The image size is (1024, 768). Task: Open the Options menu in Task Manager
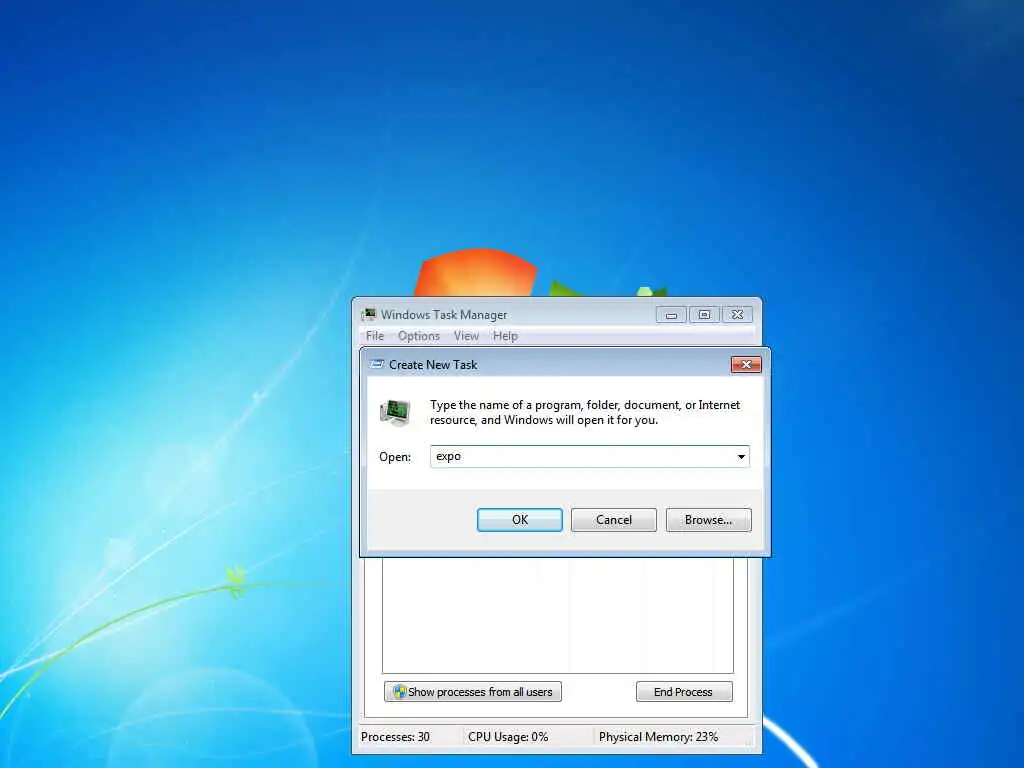pyautogui.click(x=419, y=336)
